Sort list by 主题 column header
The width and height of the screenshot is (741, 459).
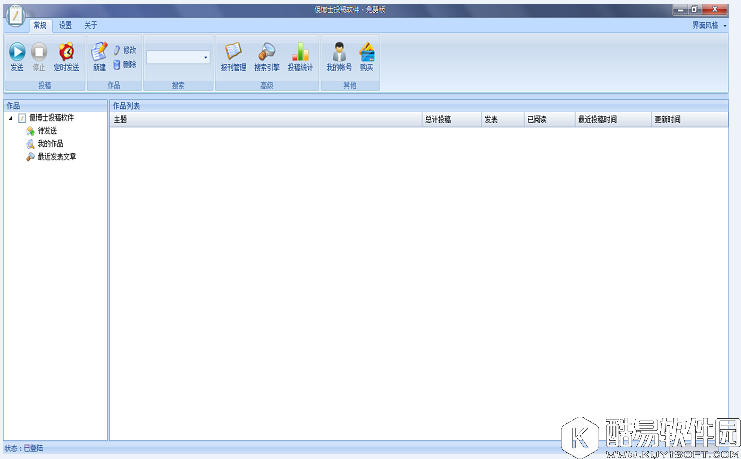click(266, 120)
